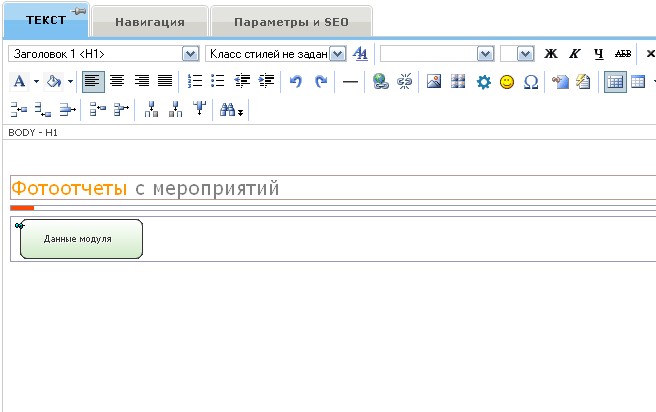Open the fill bucket background color picker
The height and width of the screenshot is (412, 656).
click(x=57, y=82)
